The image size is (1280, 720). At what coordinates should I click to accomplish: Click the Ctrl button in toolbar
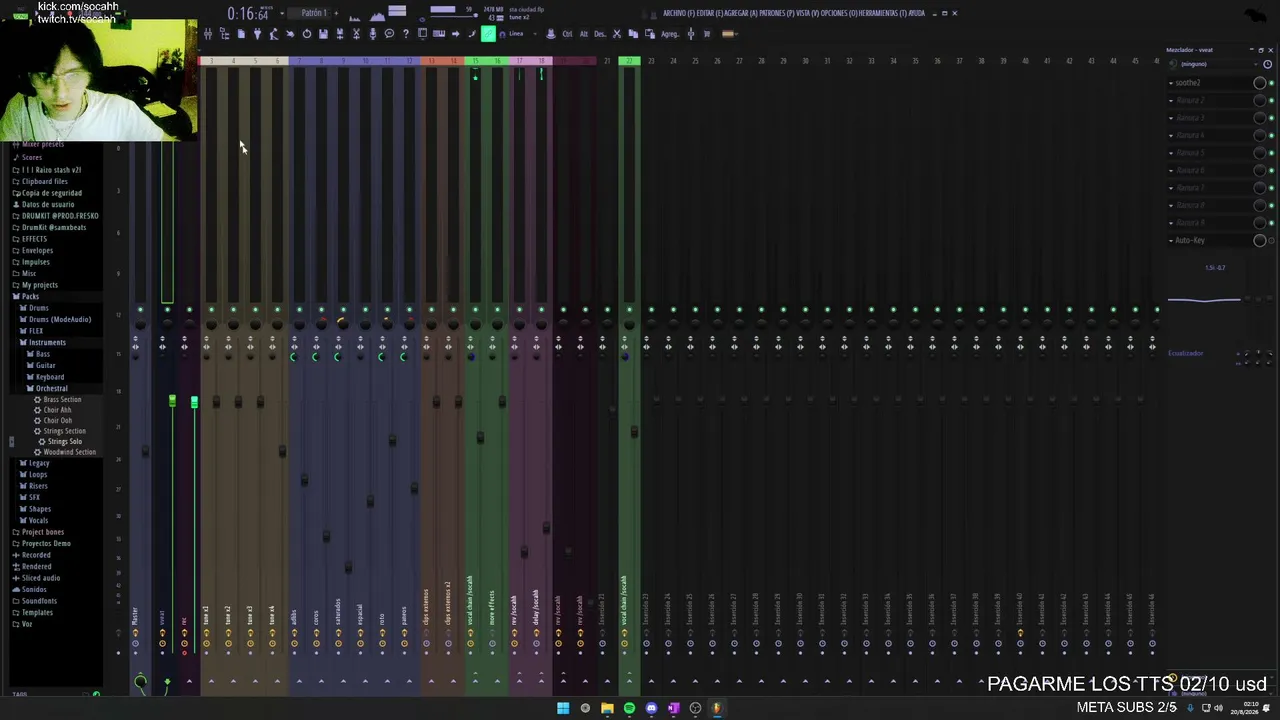(x=567, y=34)
